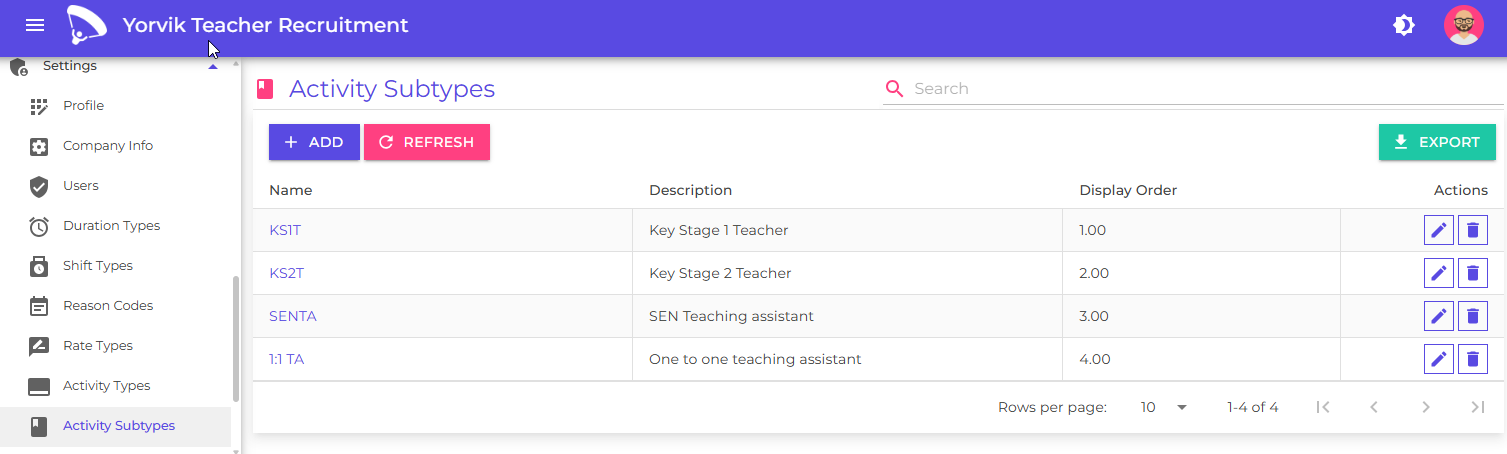Open the 1:1 TA subtype link

point(286,359)
